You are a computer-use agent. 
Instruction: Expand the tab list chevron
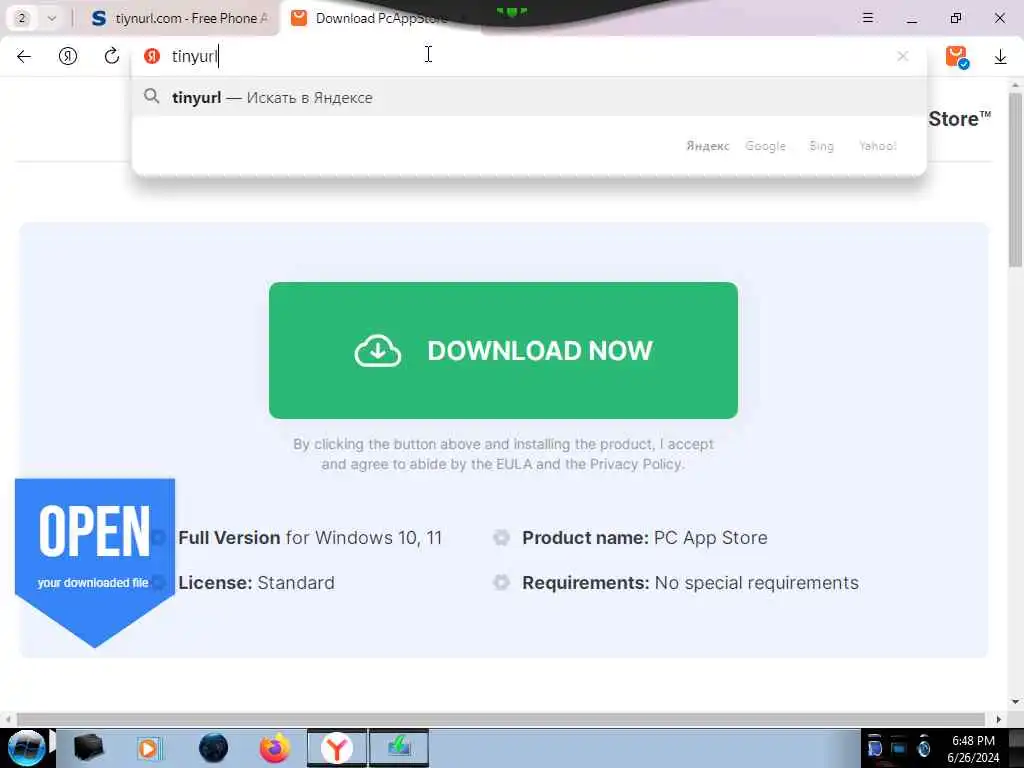[52, 18]
